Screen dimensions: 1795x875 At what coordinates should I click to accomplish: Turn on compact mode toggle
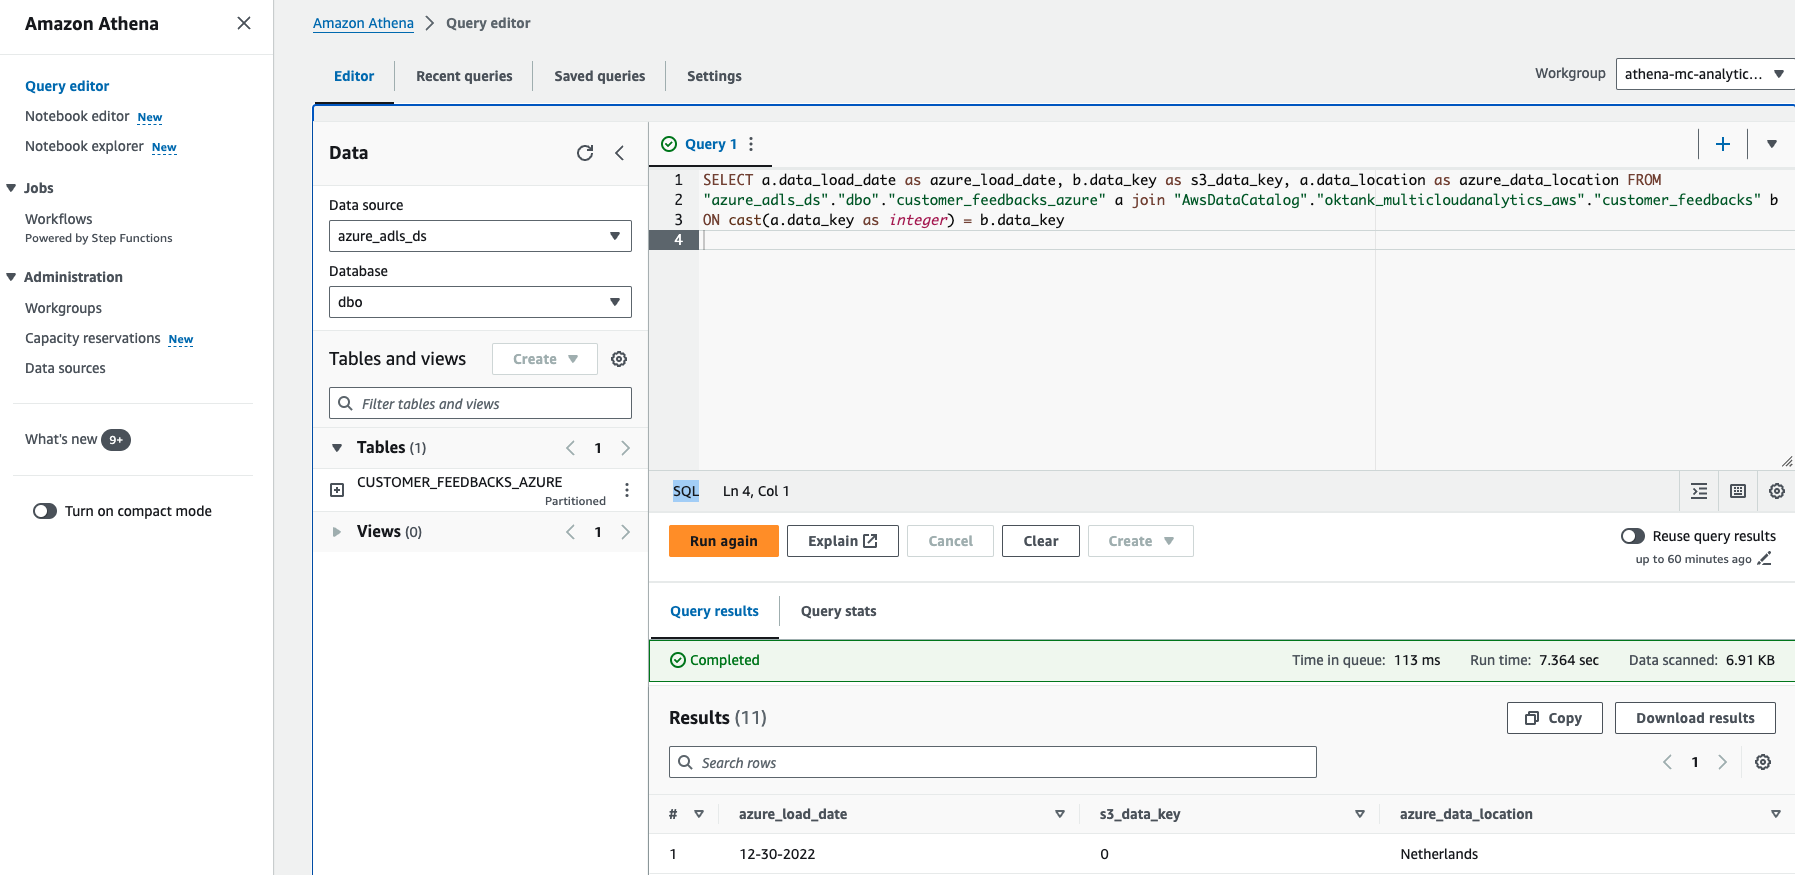pos(45,511)
